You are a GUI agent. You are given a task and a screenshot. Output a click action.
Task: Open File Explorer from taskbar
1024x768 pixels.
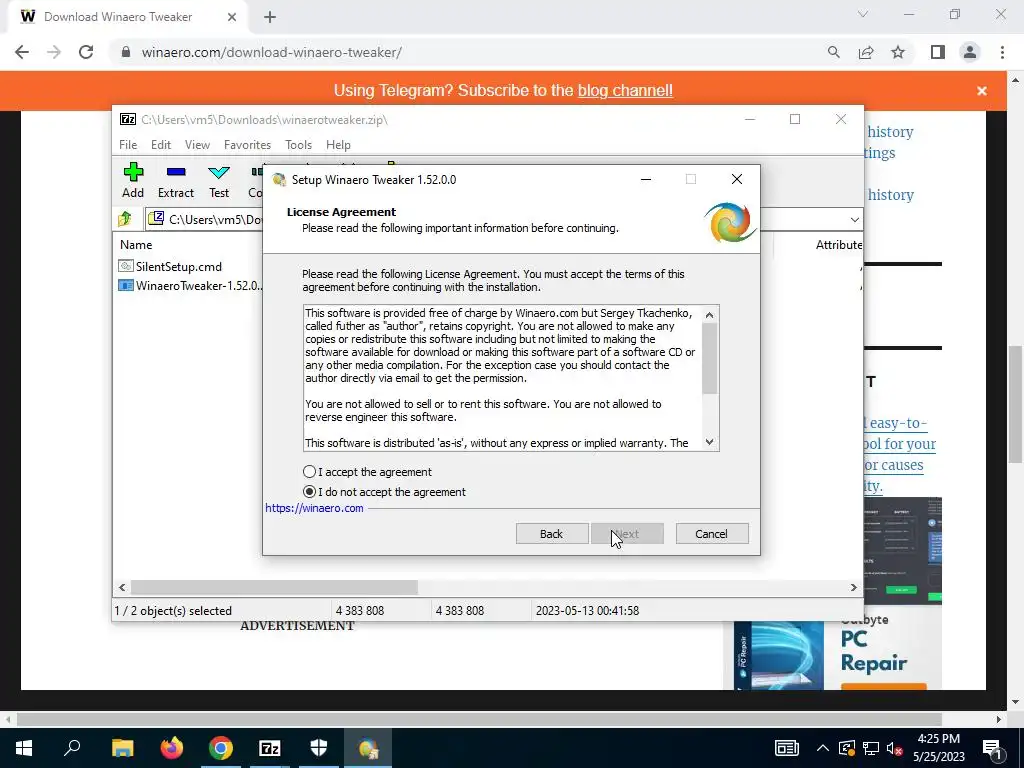pos(122,748)
